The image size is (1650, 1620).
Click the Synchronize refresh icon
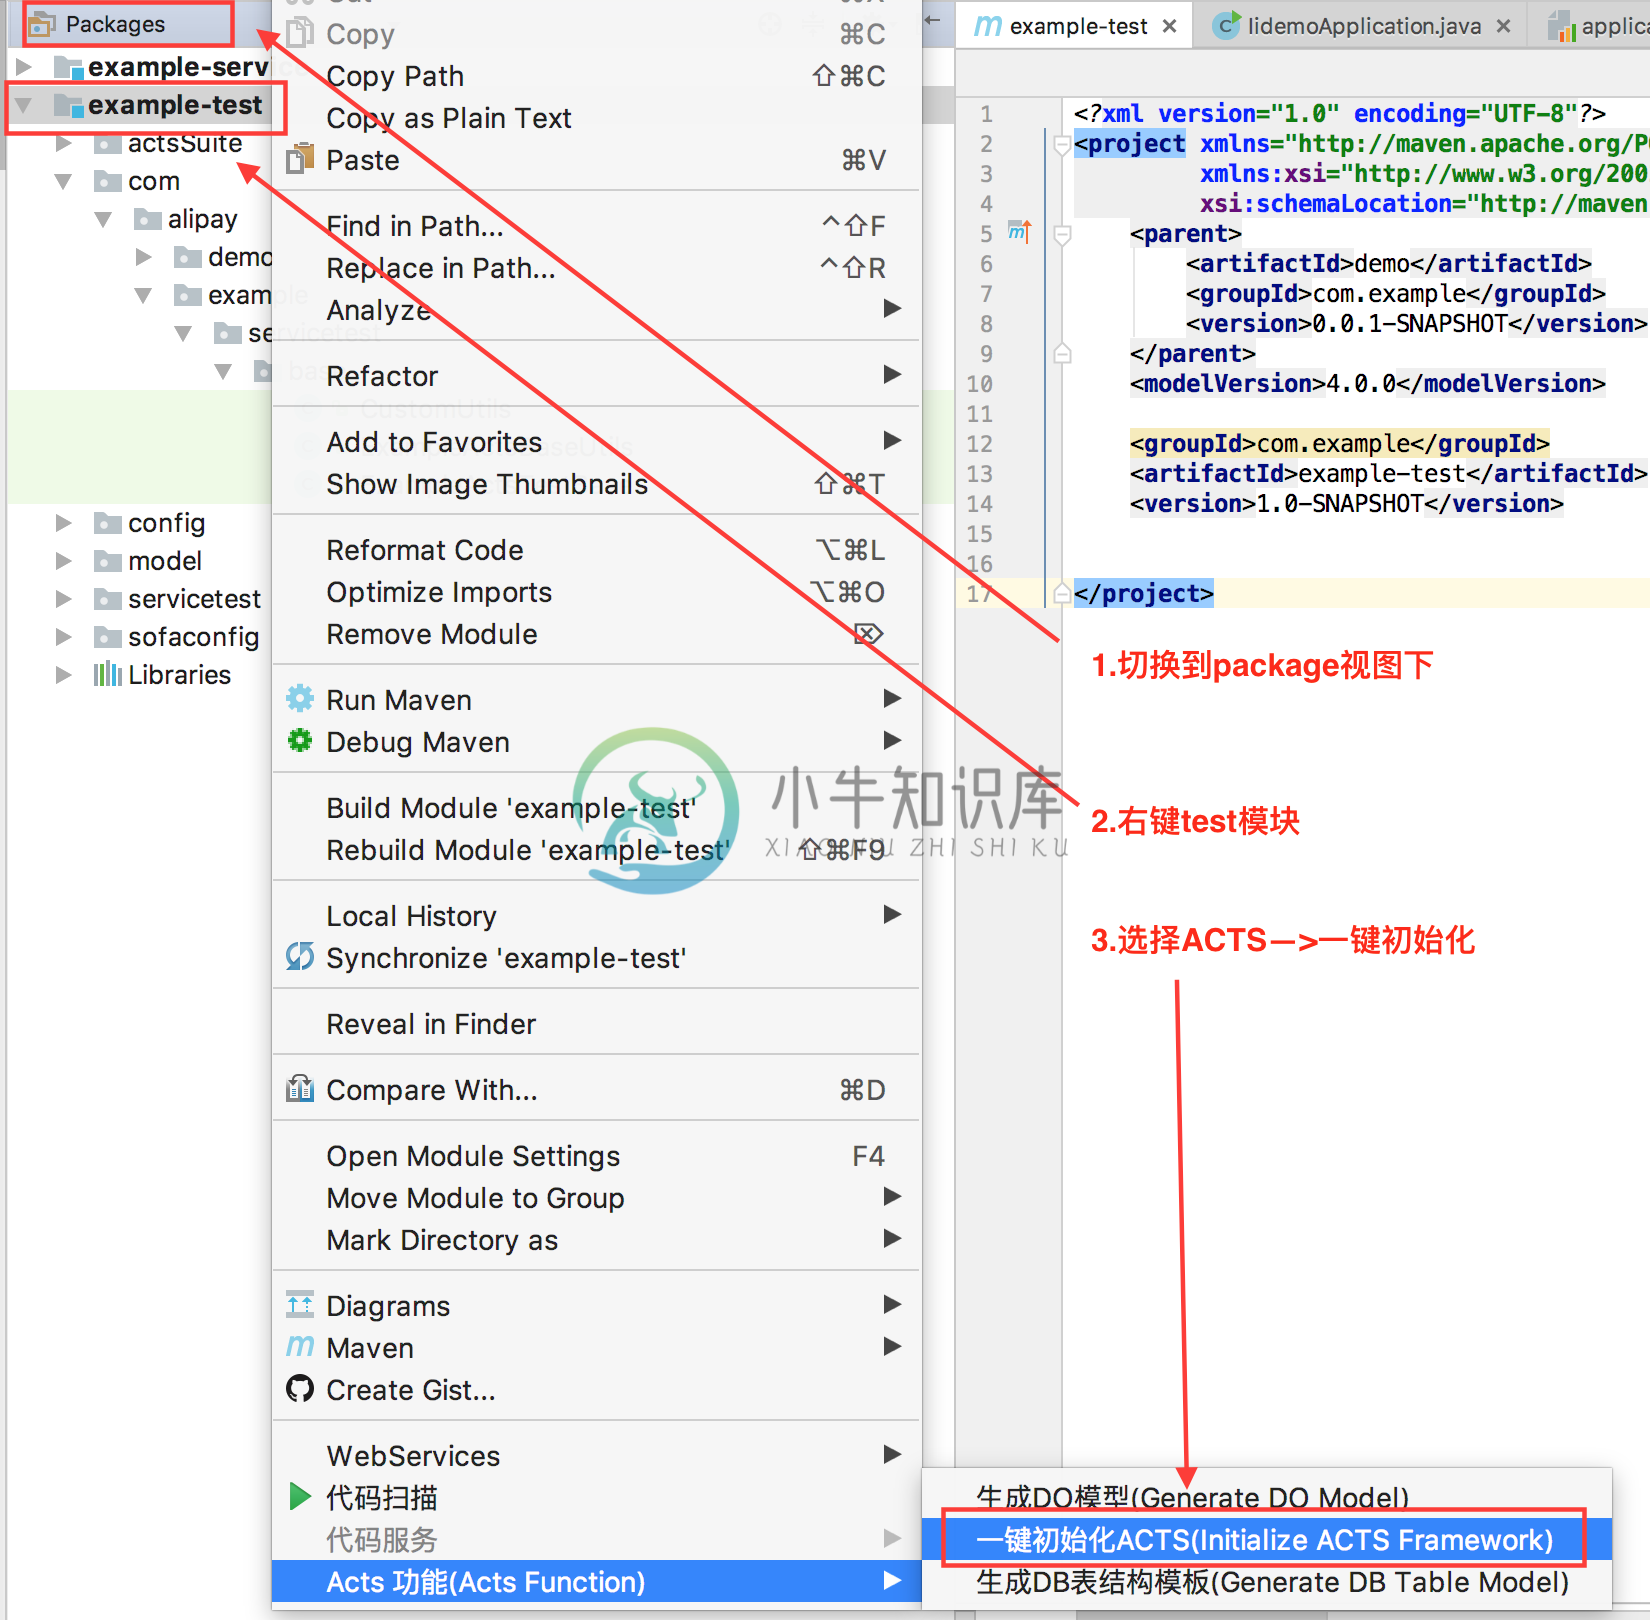pos(300,956)
